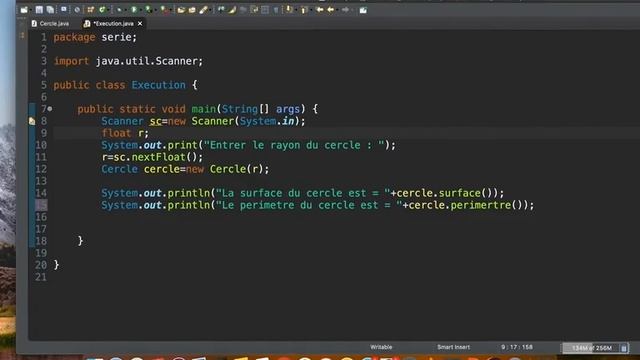The image size is (640, 360).
Task: Click the cursor position 9 : 17 : 158
Action: click(x=517, y=347)
